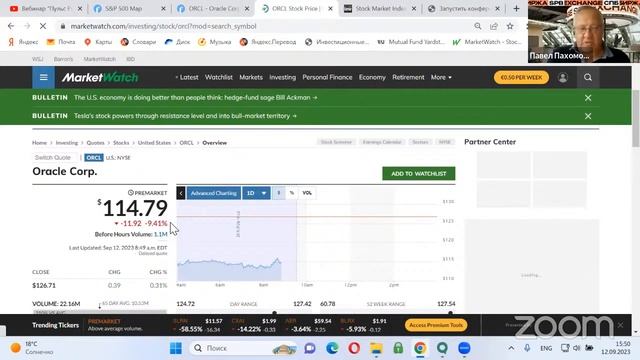
Task: Open Google Chrome from the taskbar
Action: pos(420,348)
